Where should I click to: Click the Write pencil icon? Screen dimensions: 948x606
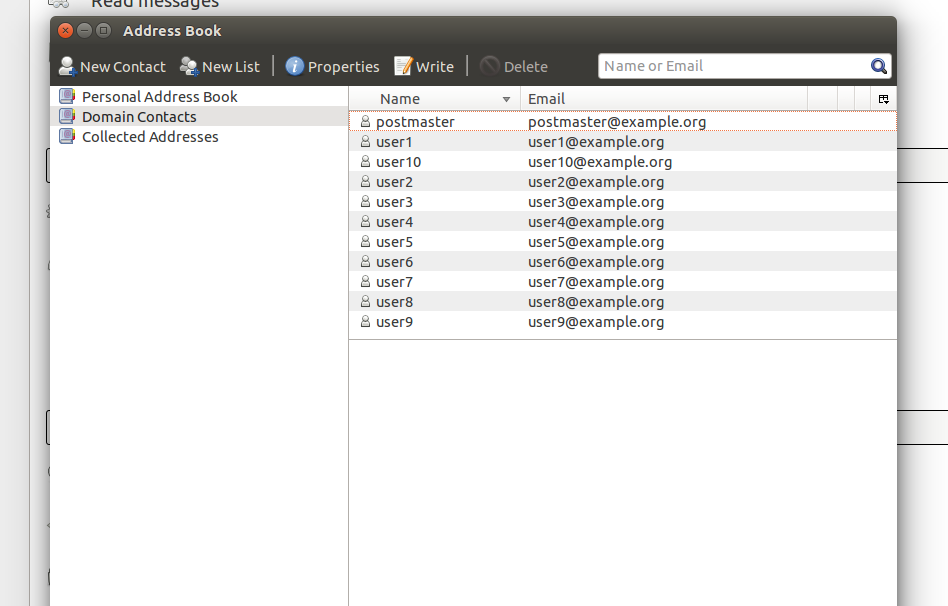(x=403, y=67)
